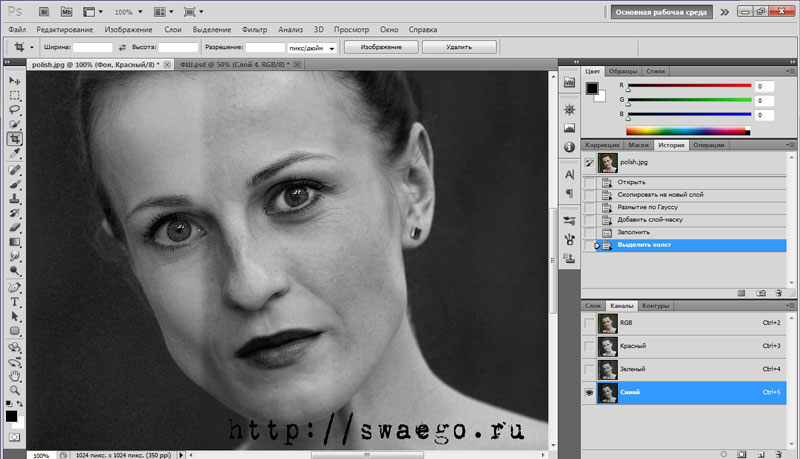Select the Zoom magnifier tool
This screenshot has height=459, width=800.
pyautogui.click(x=15, y=390)
